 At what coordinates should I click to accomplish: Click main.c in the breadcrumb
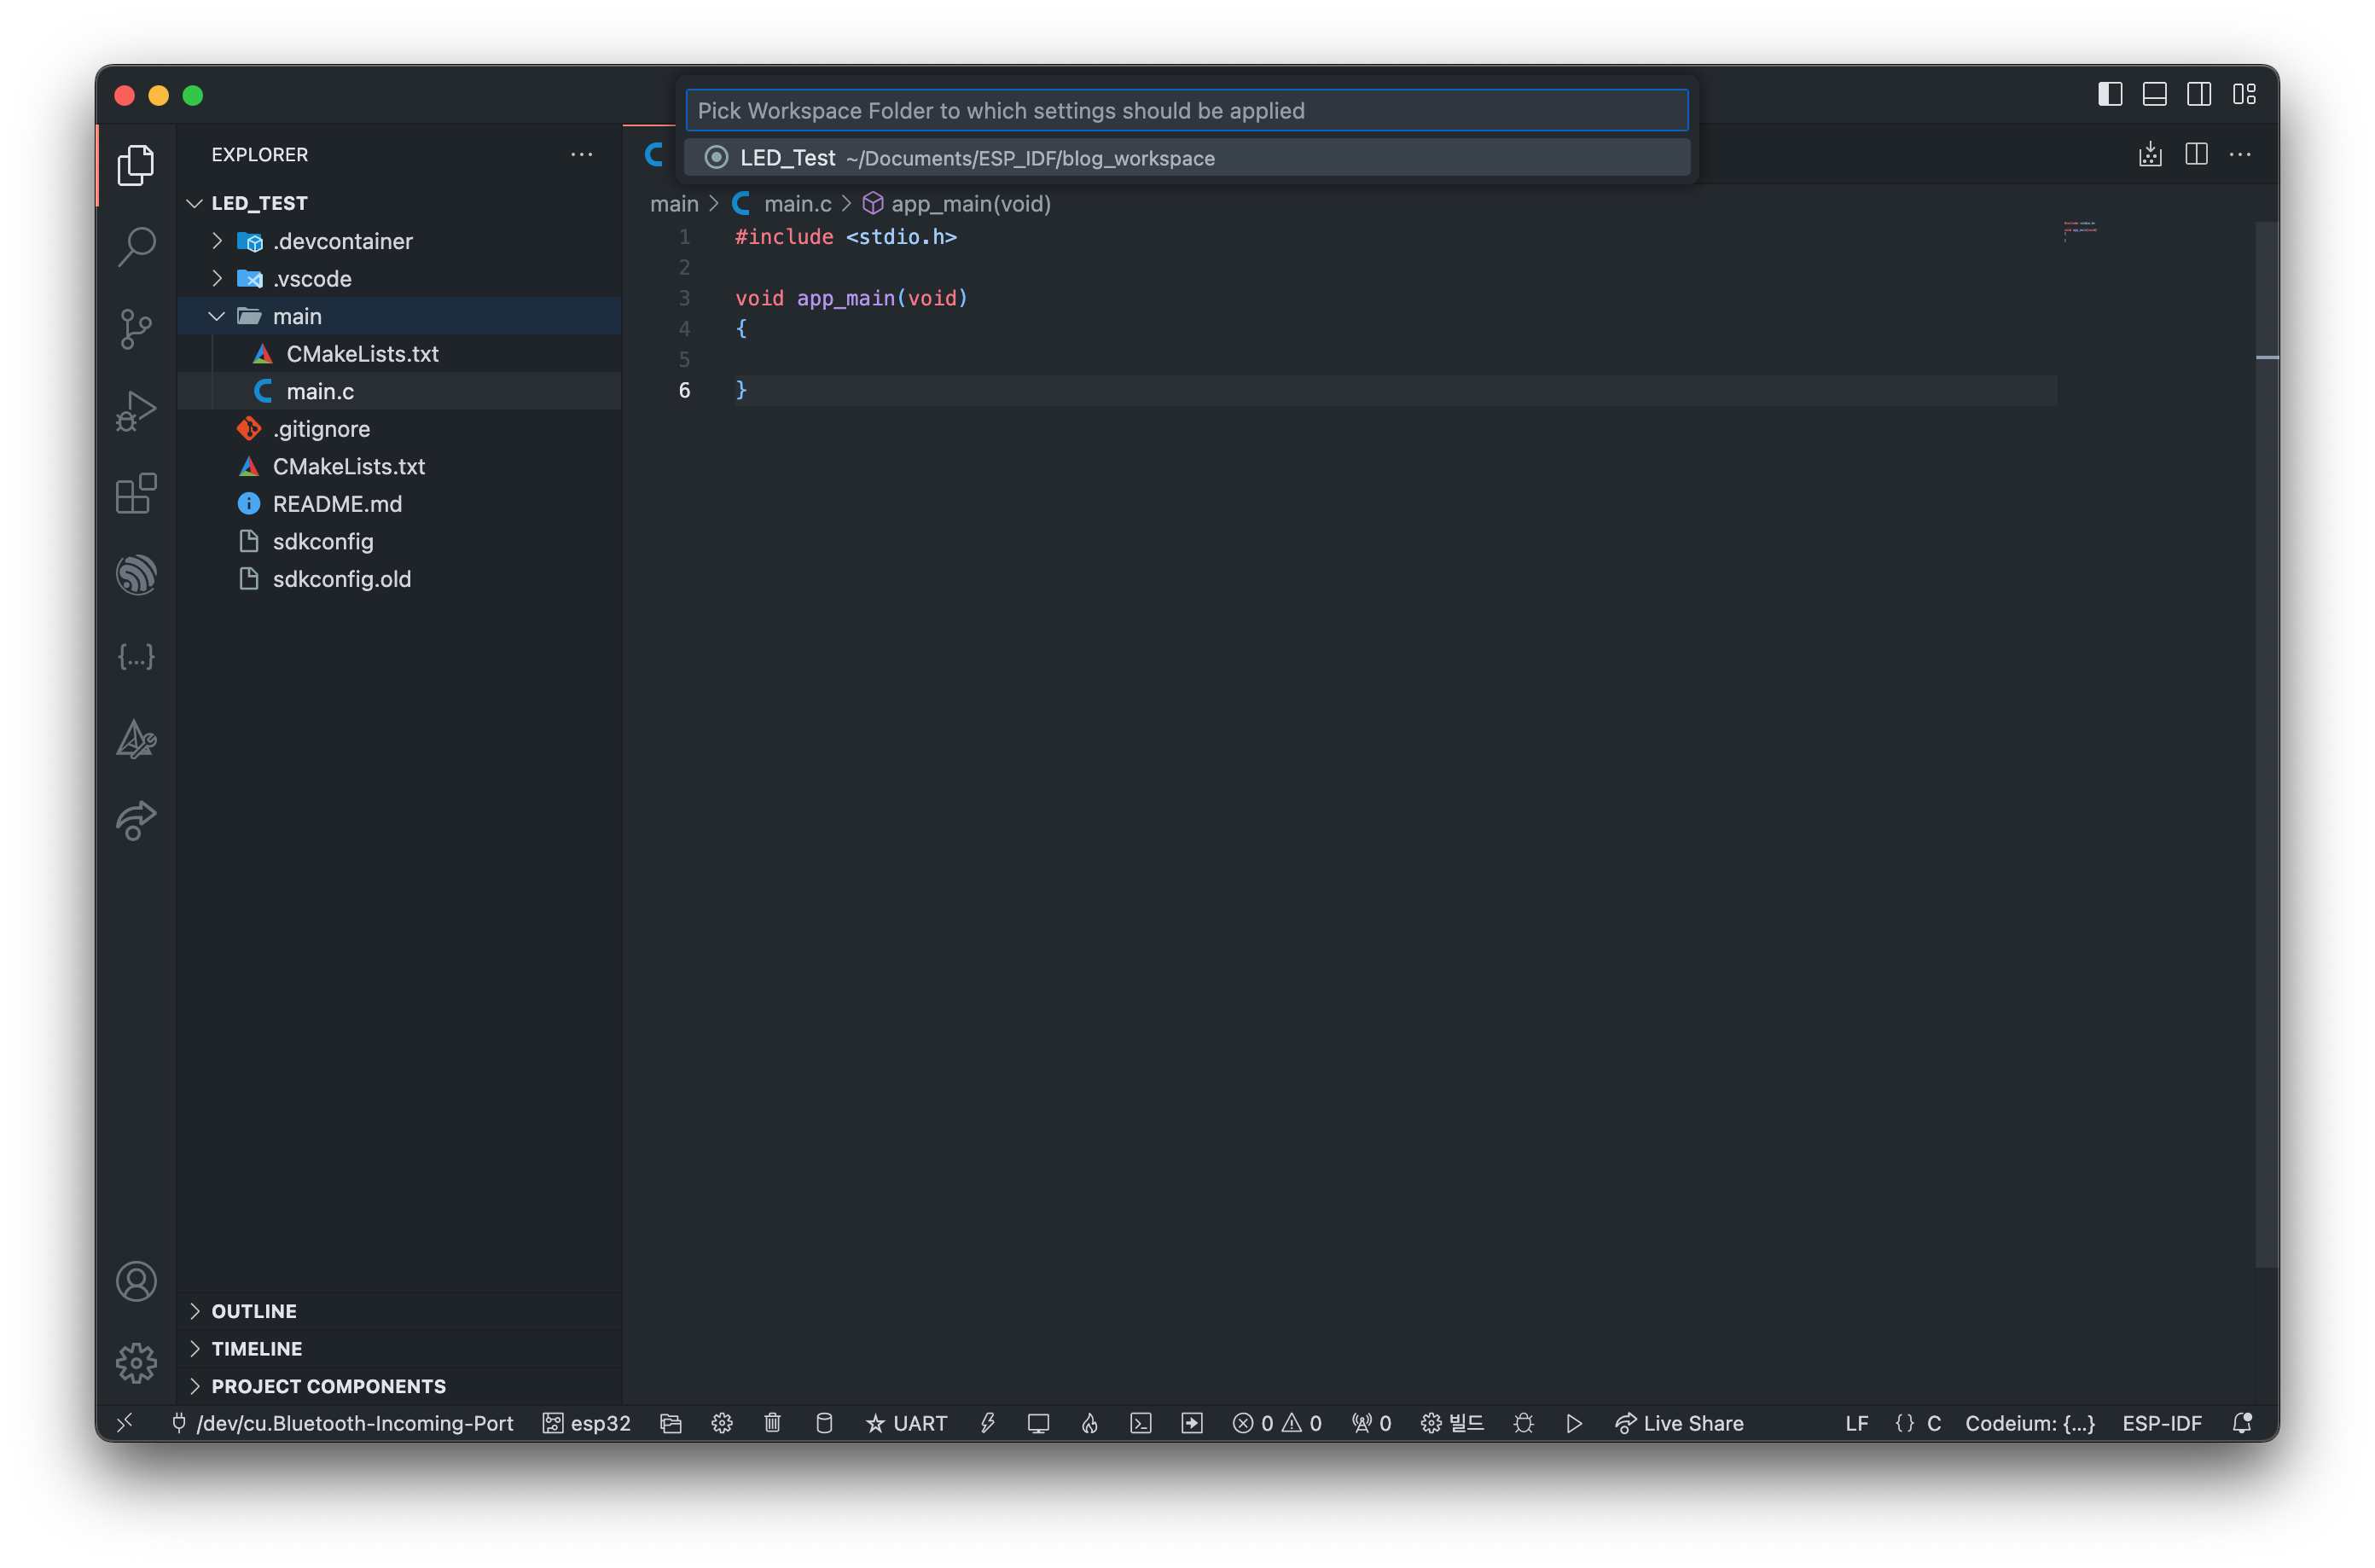(797, 204)
